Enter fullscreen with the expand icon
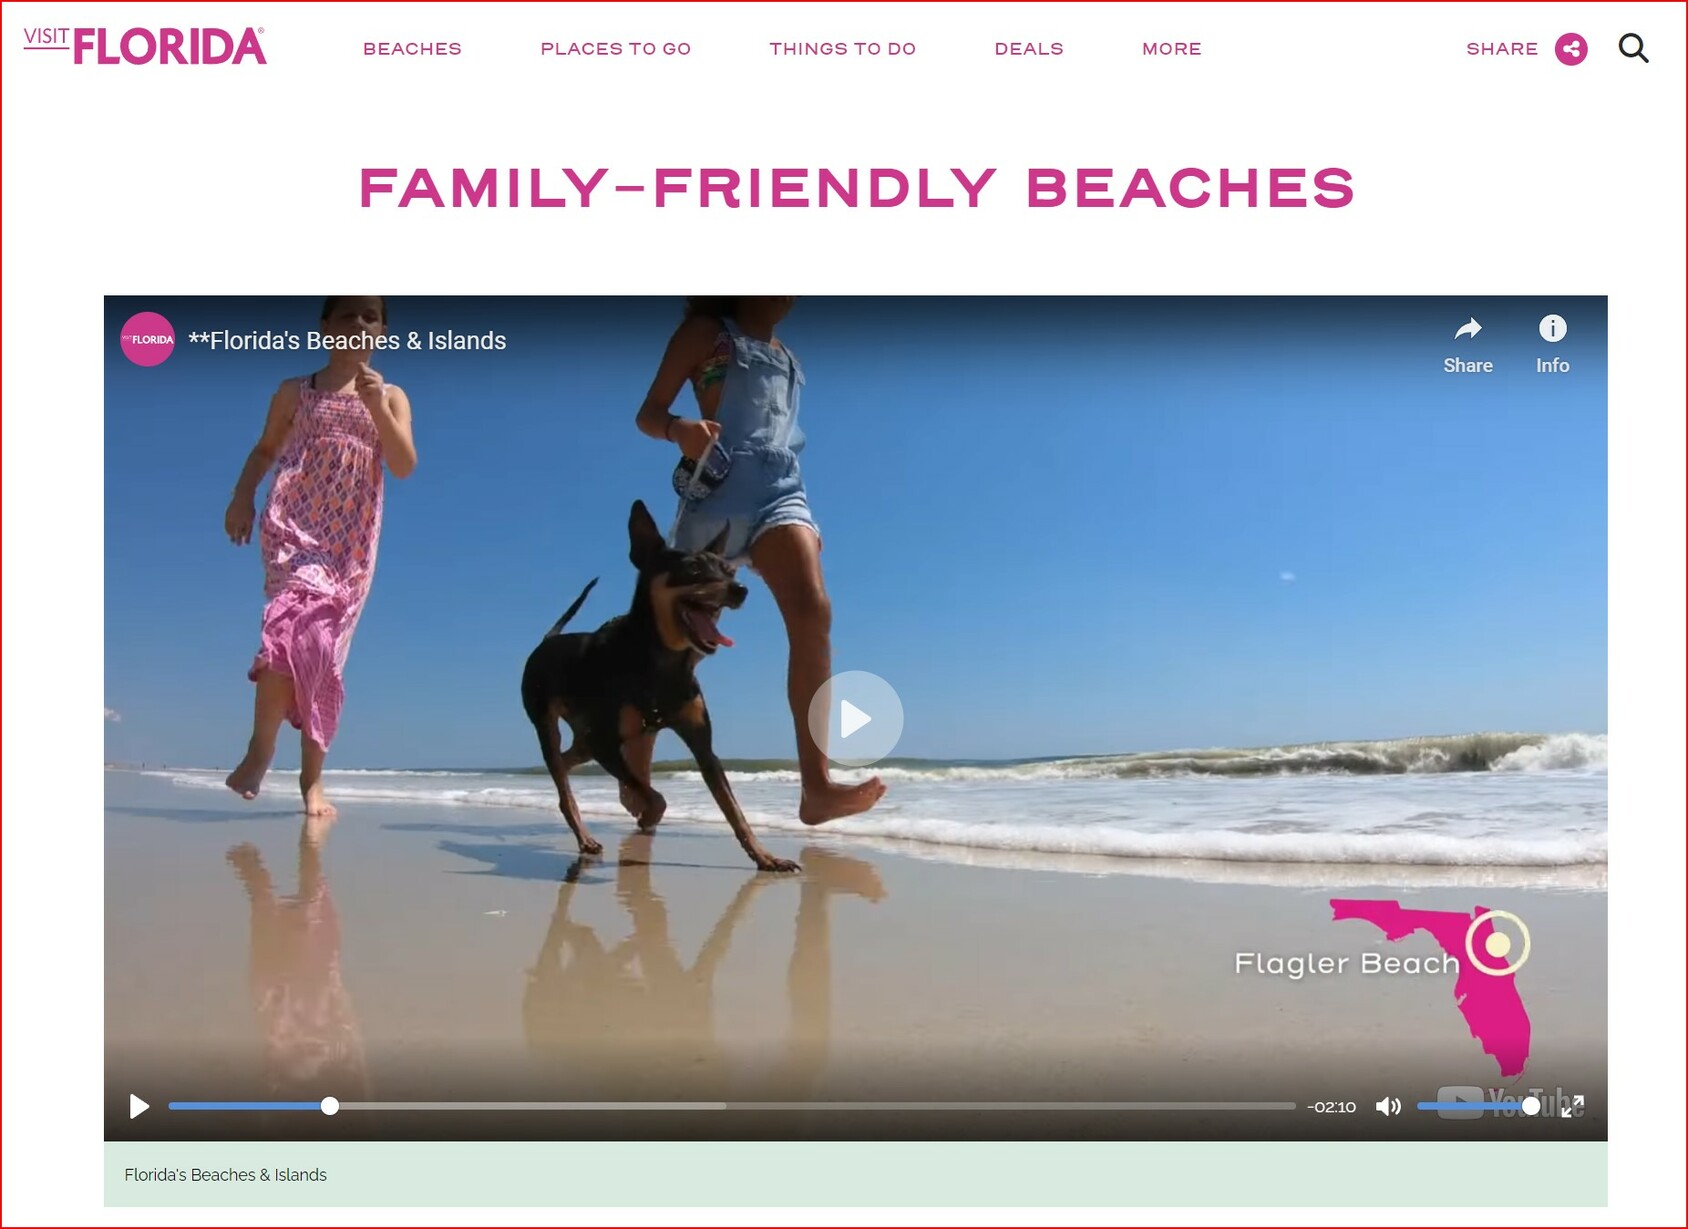 click(x=1573, y=1106)
